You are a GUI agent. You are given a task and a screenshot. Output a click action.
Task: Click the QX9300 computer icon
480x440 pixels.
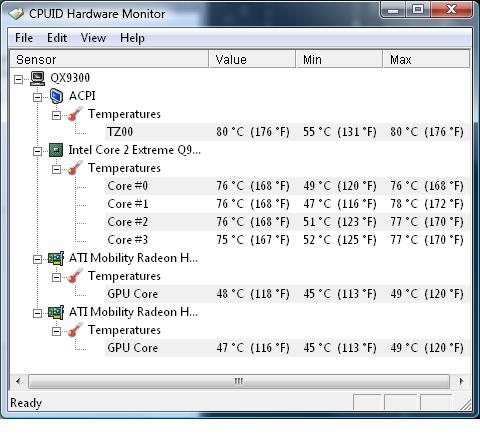click(37, 78)
